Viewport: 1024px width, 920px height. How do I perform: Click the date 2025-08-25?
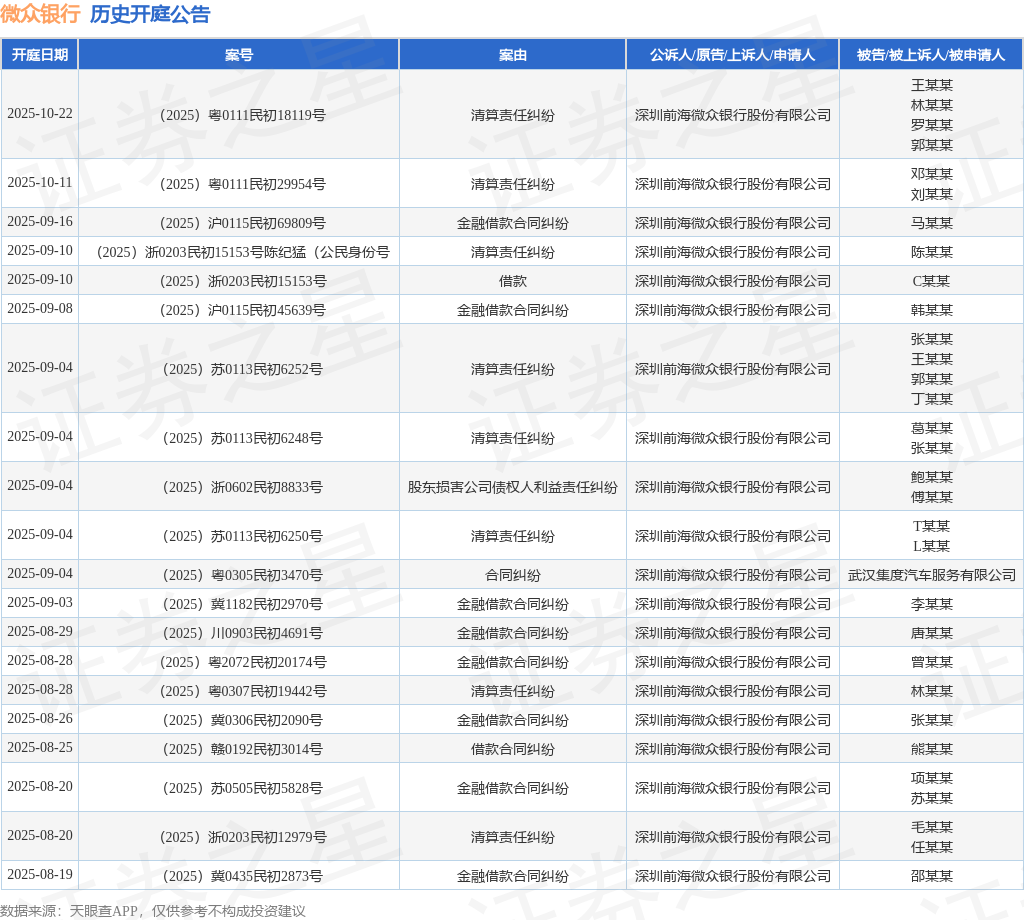point(40,748)
